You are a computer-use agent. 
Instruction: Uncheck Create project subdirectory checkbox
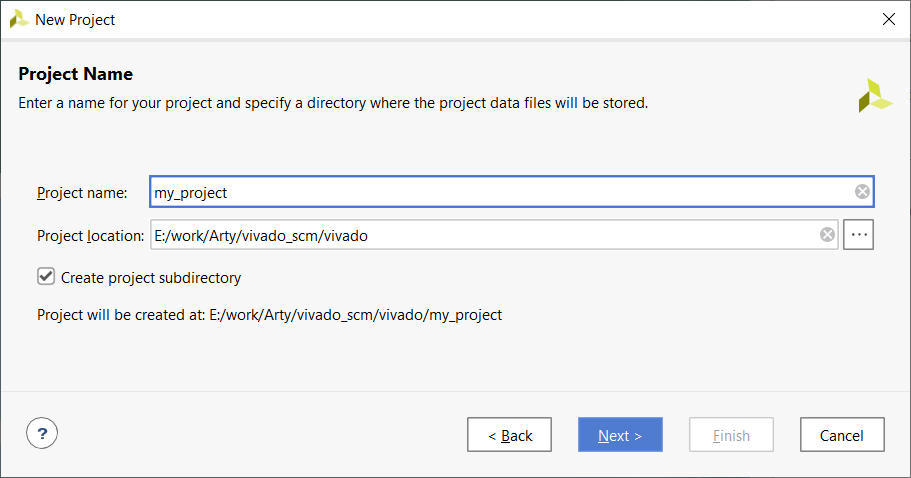tap(46, 276)
